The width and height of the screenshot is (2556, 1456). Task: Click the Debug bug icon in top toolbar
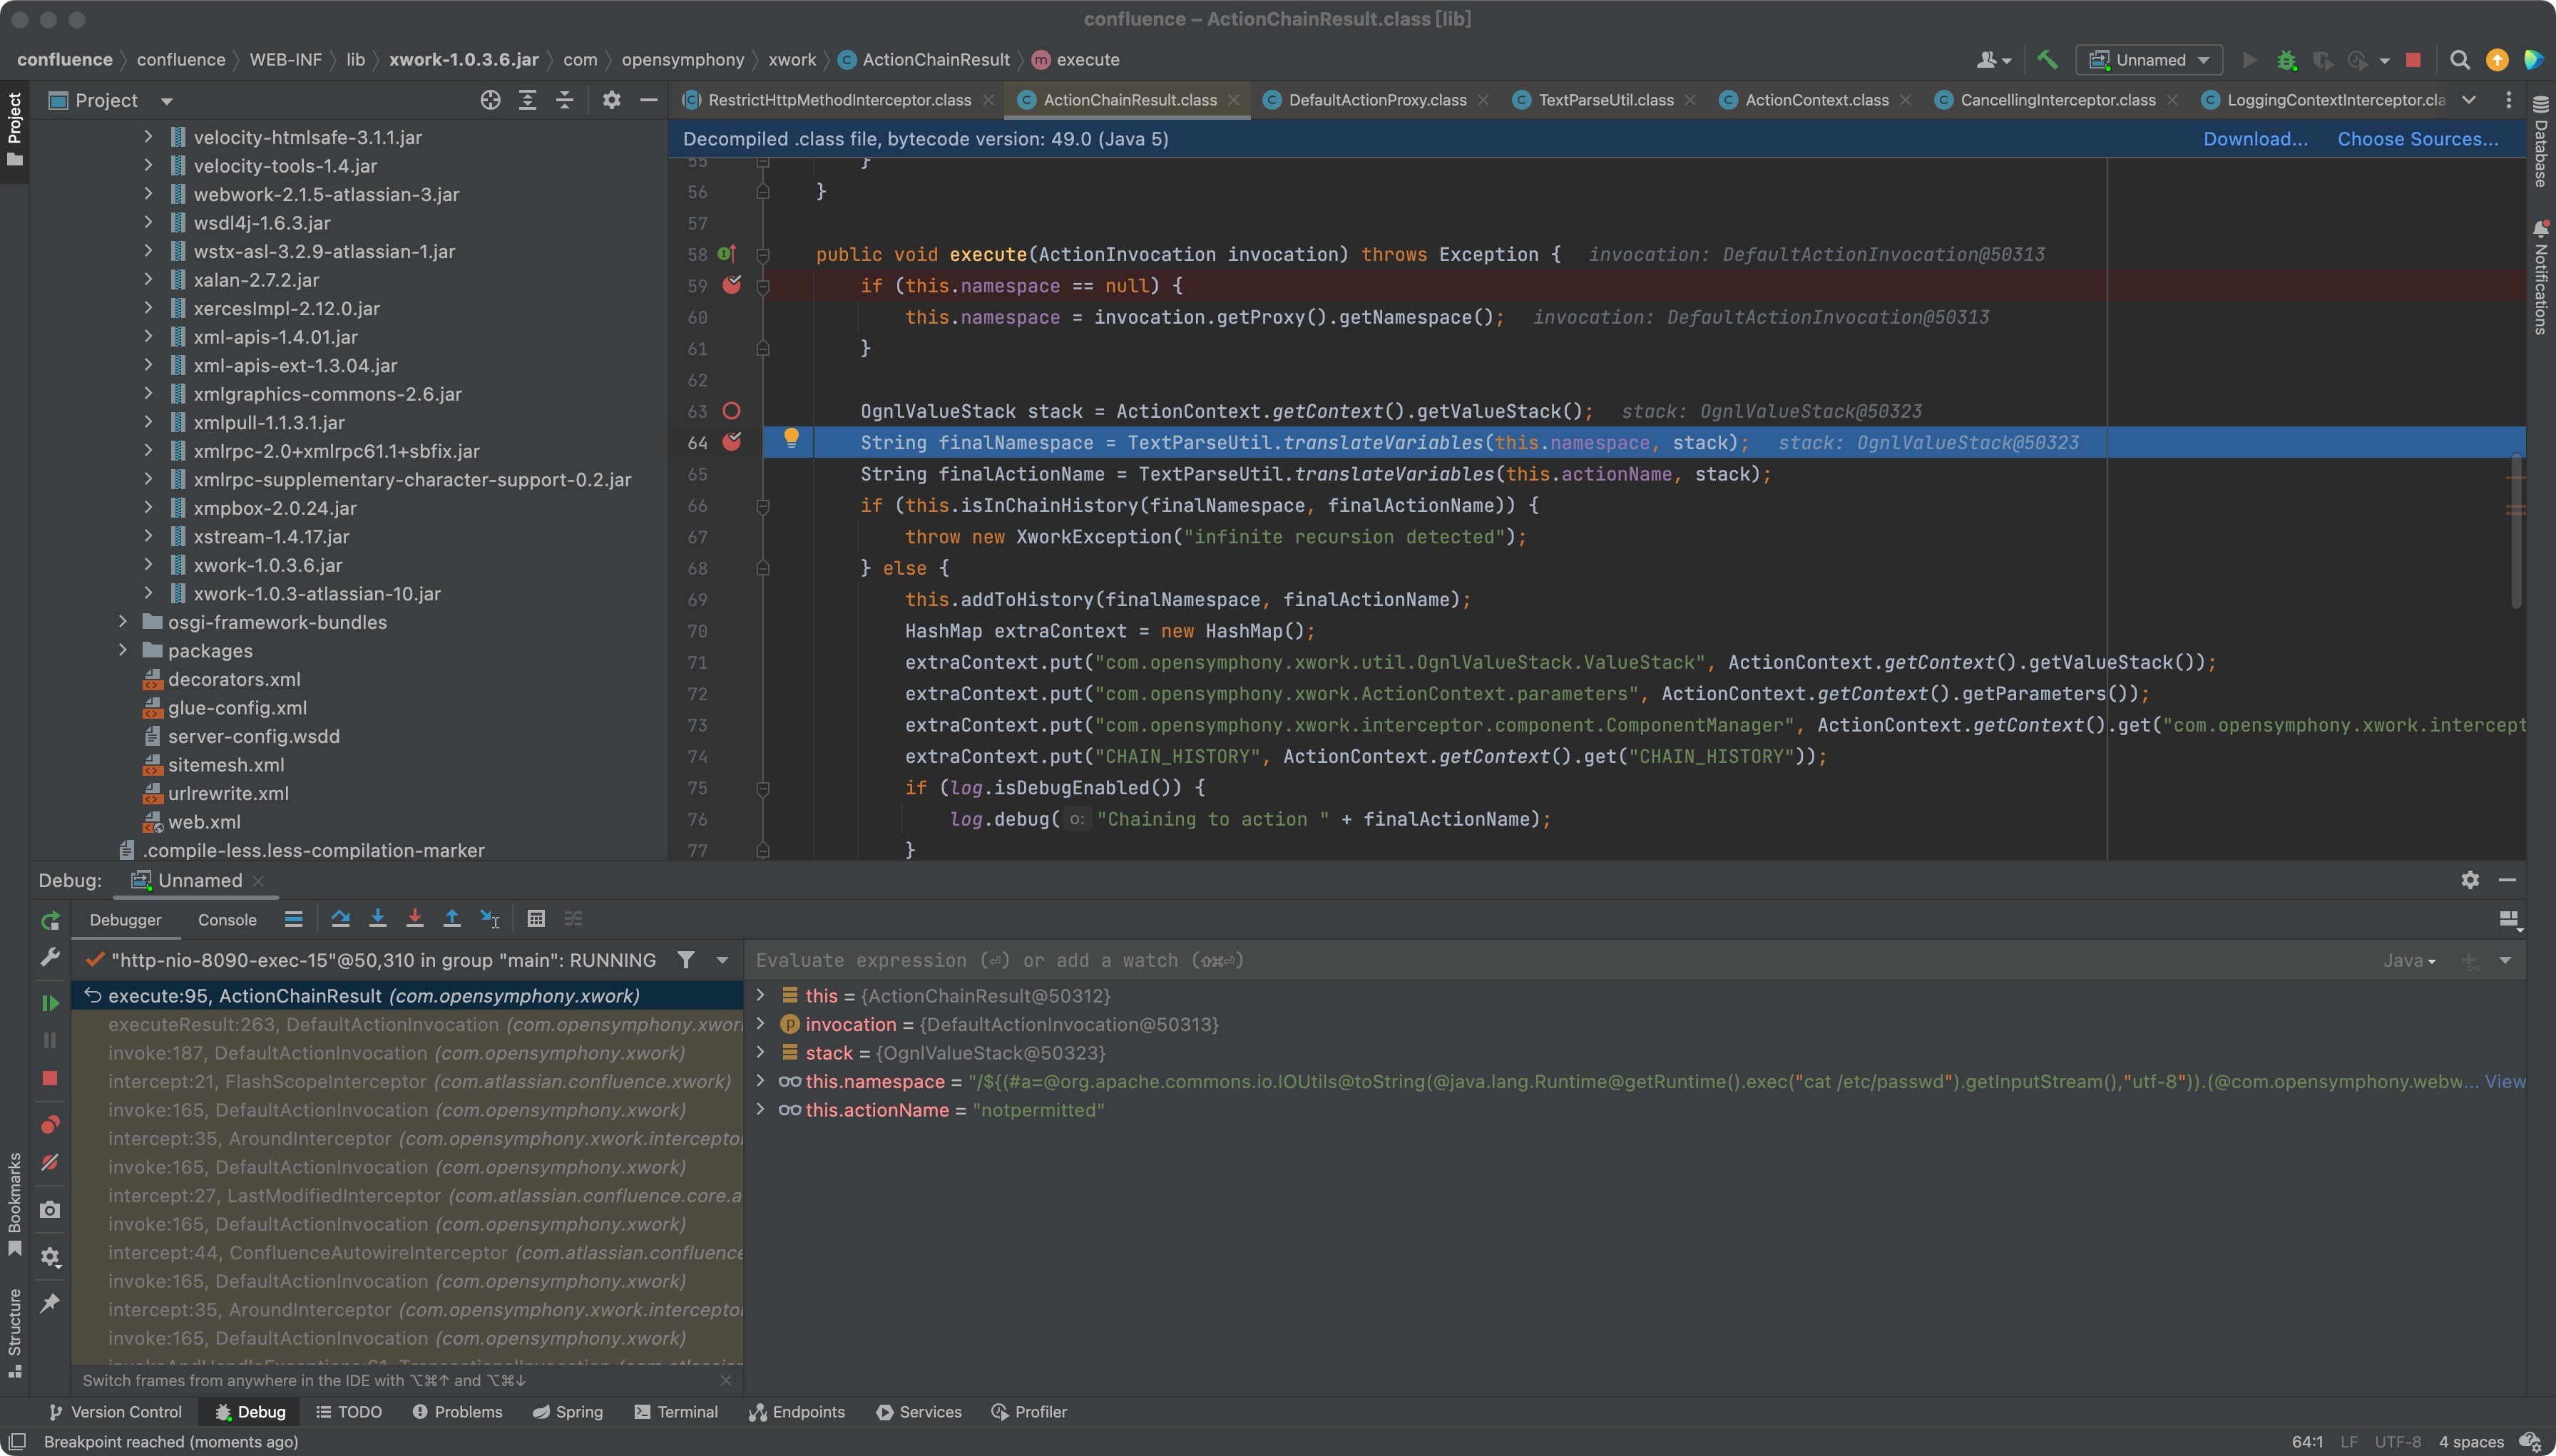(x=2286, y=60)
